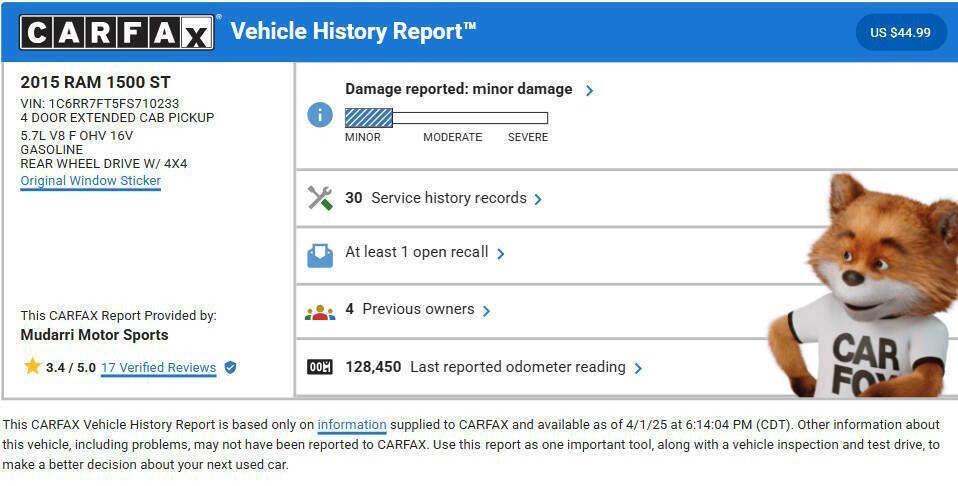Open the Original Window Sticker link
The image size is (958, 486).
point(90,181)
